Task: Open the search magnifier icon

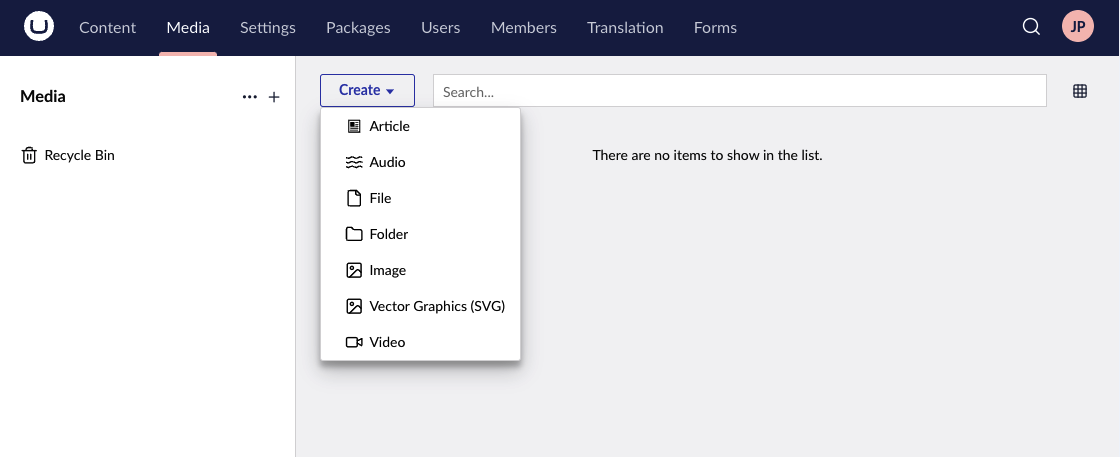Action: tap(1031, 27)
